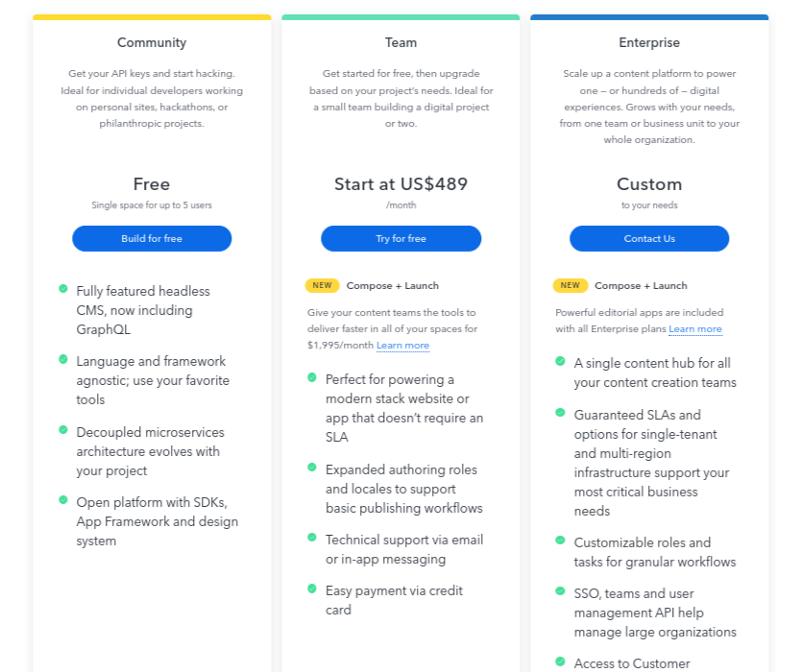
Task: Click the Build for free button
Action: tap(151, 238)
